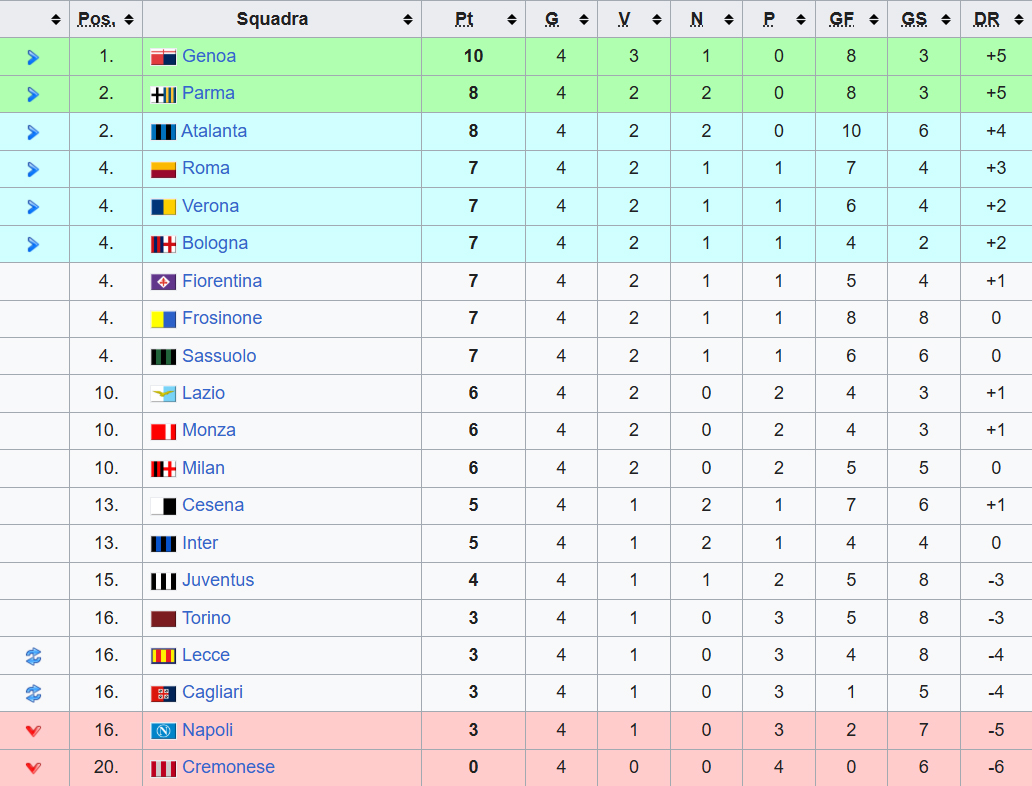Viewport: 1032px width, 786px height.
Task: Follow the Frosinone team link
Action: (x=222, y=318)
